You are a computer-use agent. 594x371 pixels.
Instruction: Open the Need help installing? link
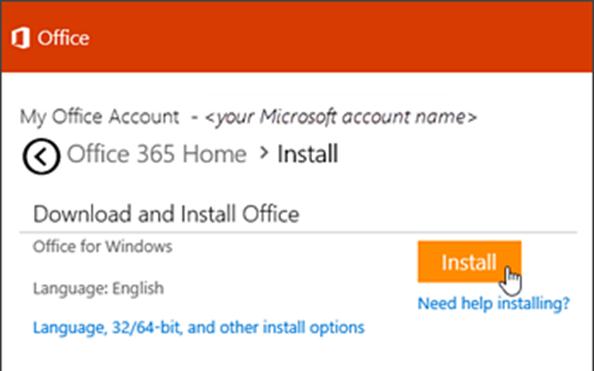tap(494, 303)
